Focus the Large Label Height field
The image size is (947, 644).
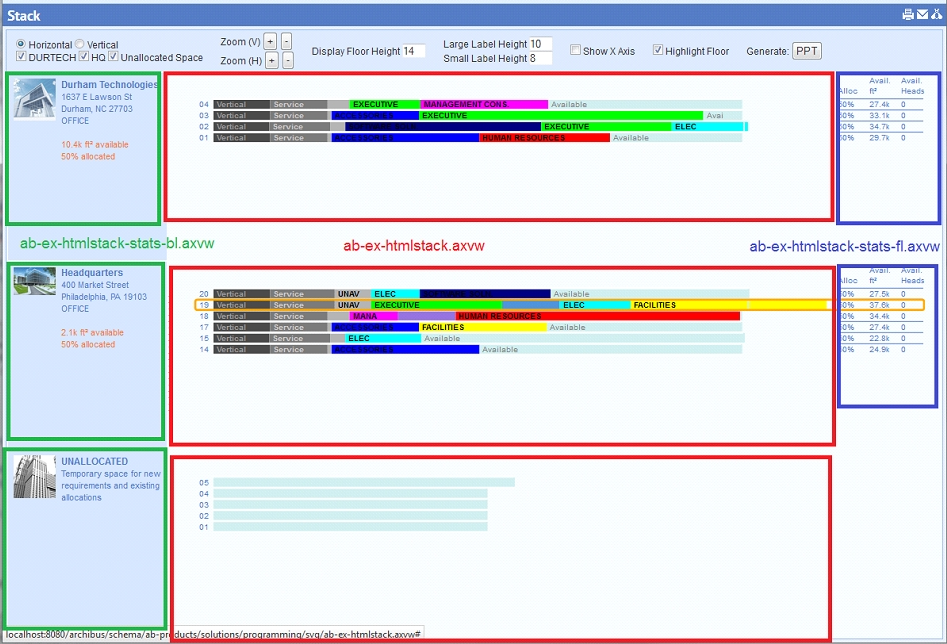pyautogui.click(x=540, y=44)
